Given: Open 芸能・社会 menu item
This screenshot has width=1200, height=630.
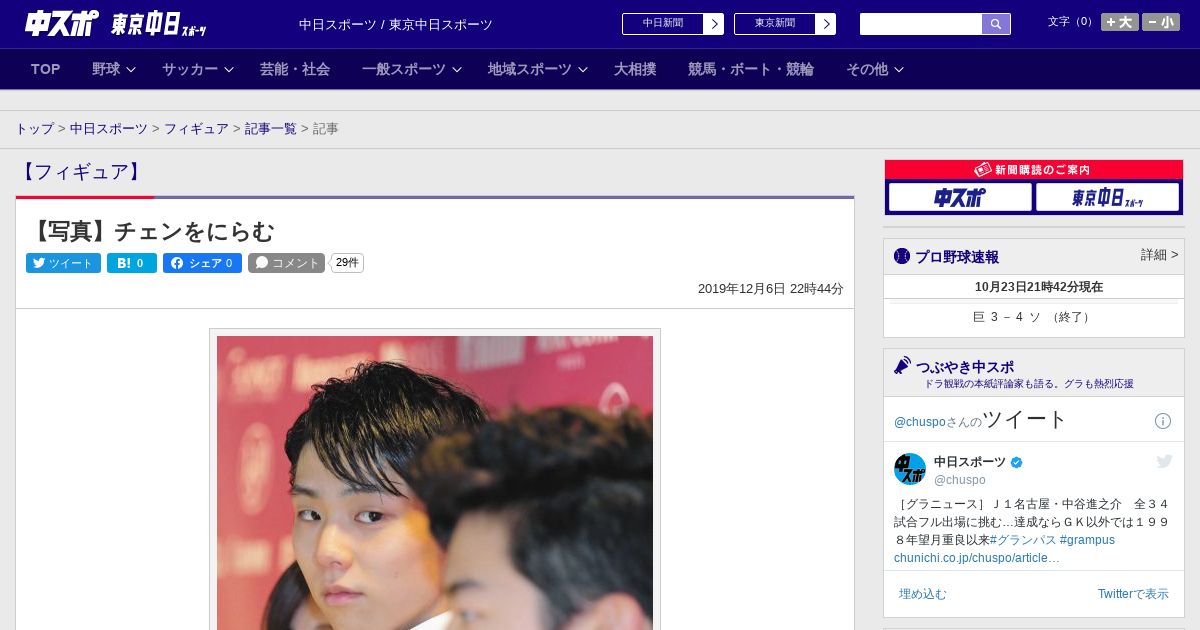Looking at the screenshot, I should tap(295, 69).
